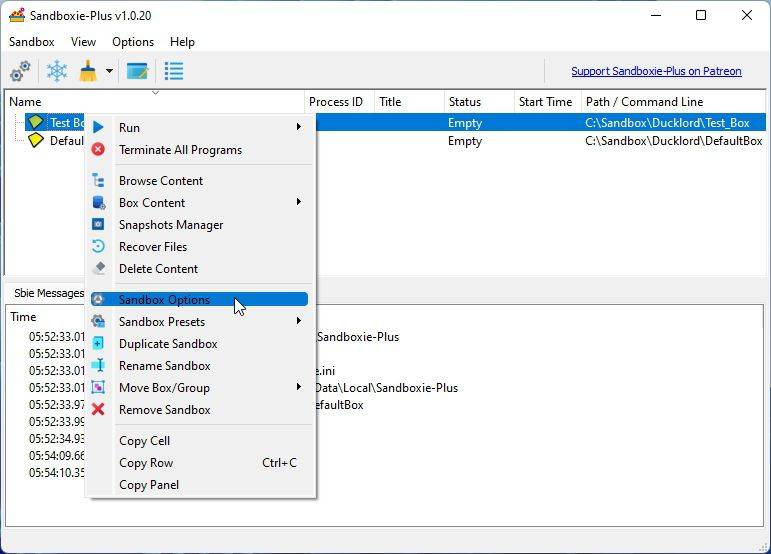Open Snapshots Manager from the menu
This screenshot has height=554, width=771.
200,225
